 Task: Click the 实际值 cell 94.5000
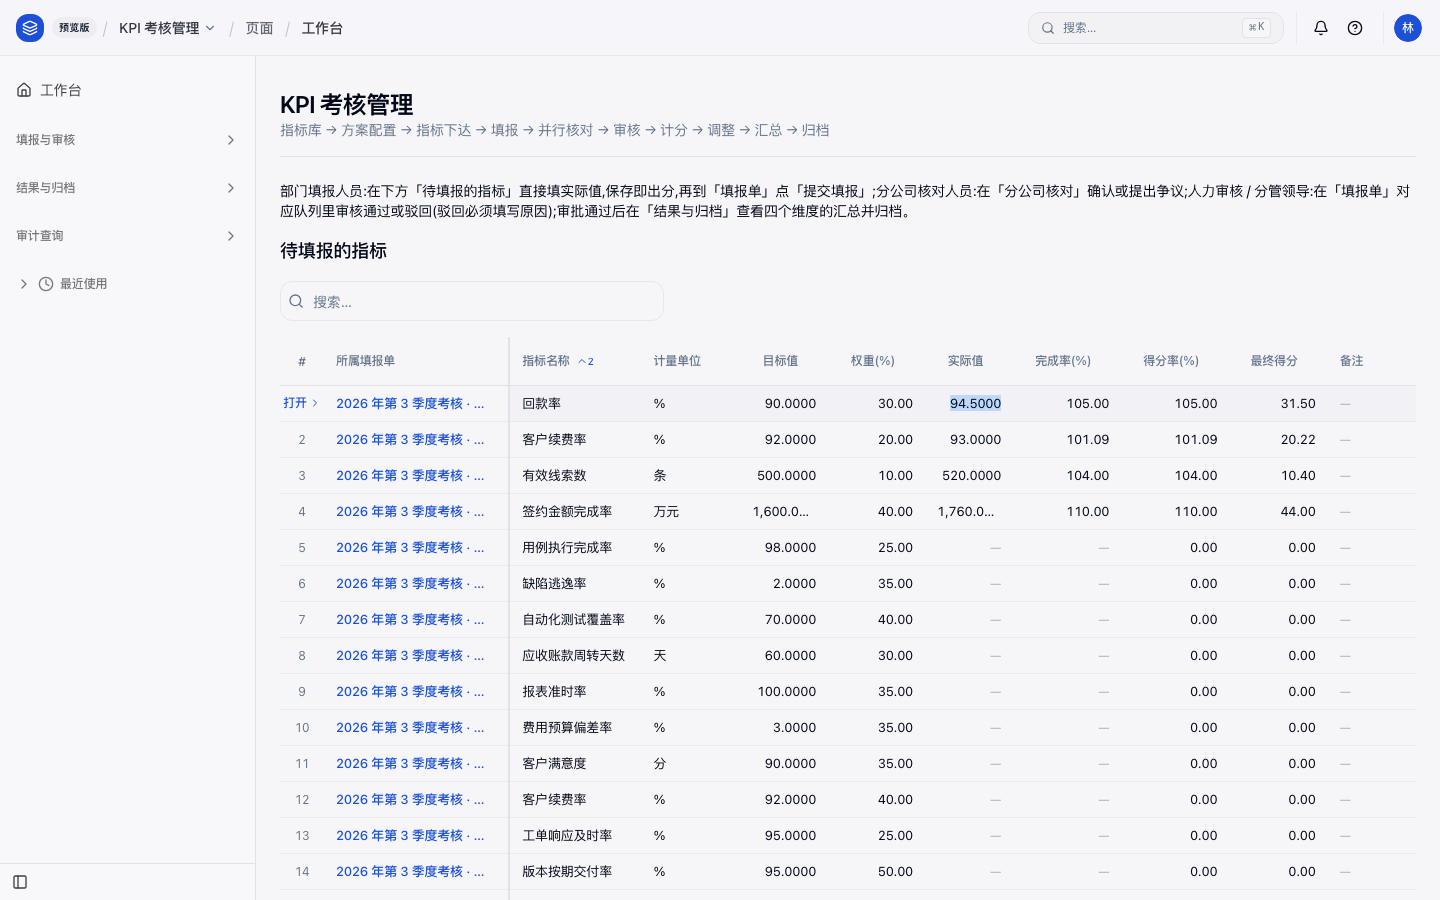click(975, 404)
